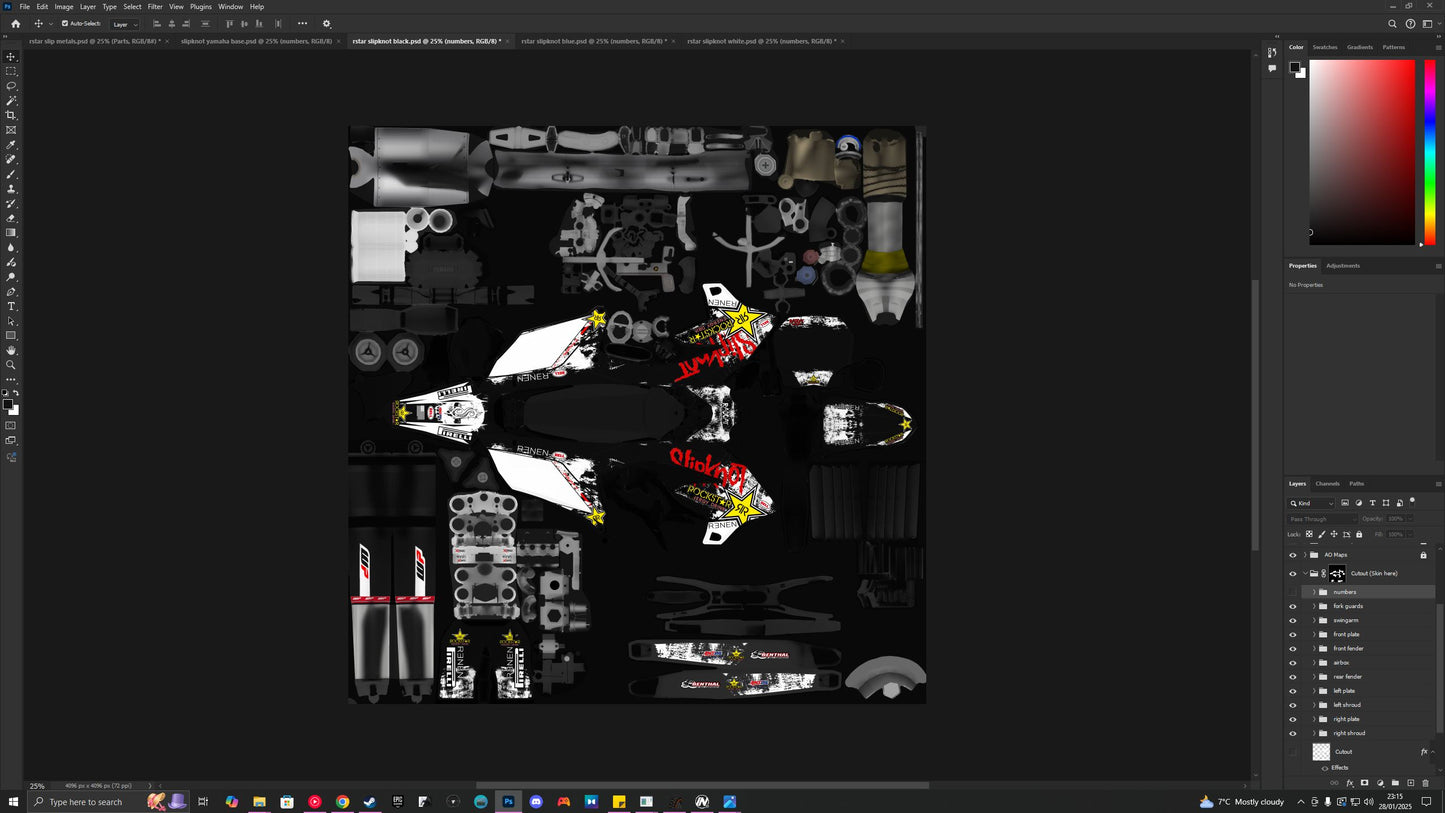Toggle the Auto-Select checkbox

coord(65,24)
